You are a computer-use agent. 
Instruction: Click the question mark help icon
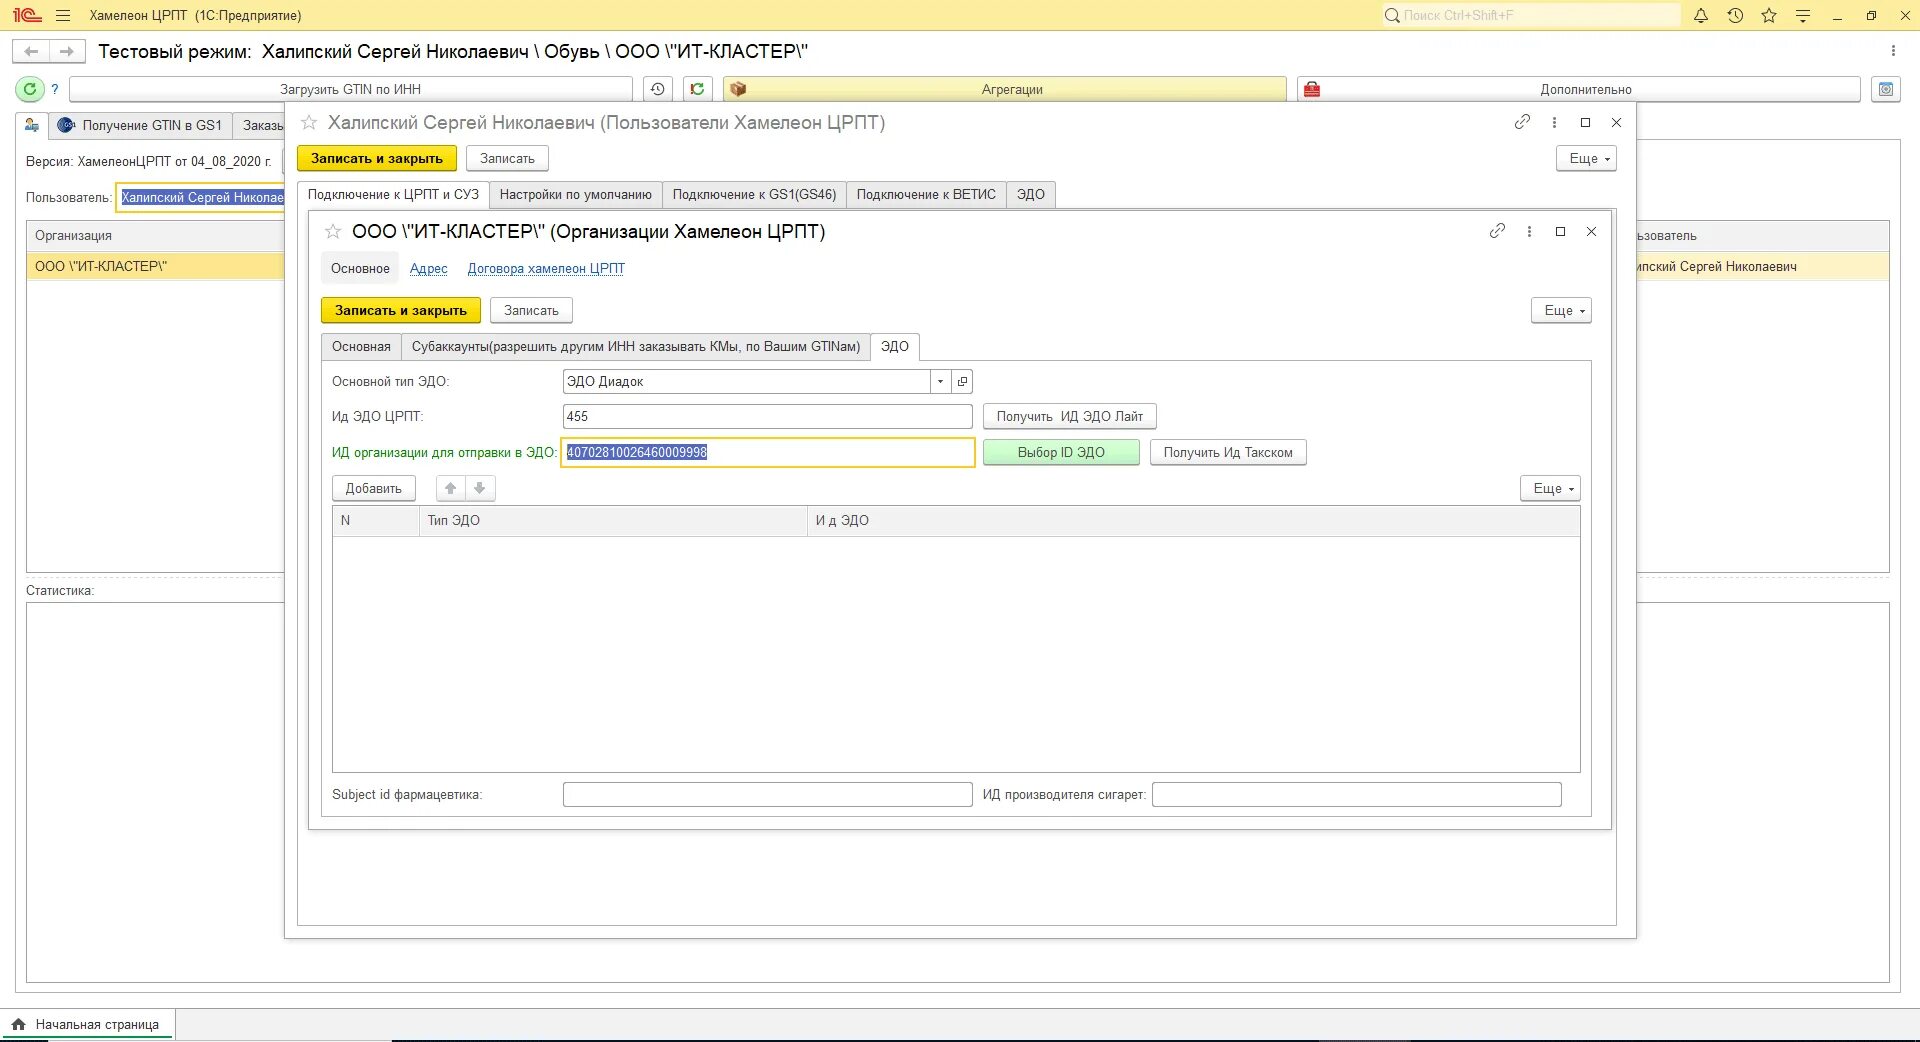pos(55,89)
